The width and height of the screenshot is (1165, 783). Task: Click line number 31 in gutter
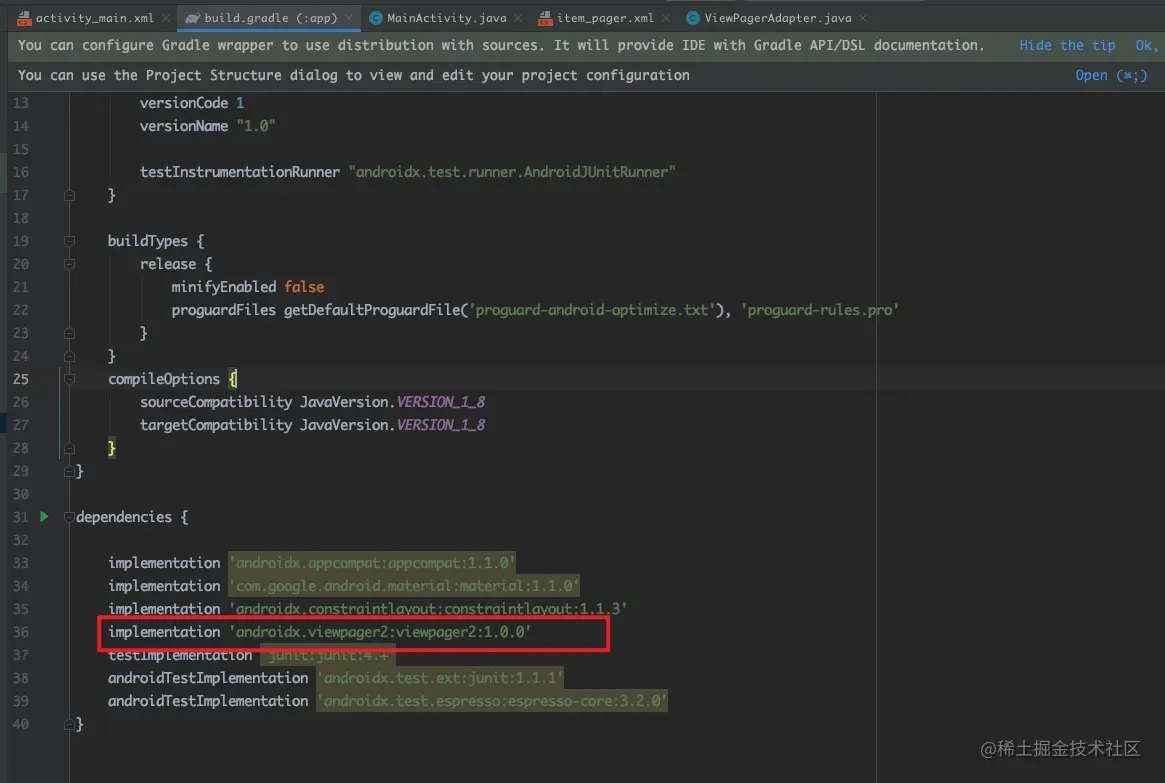(x=21, y=517)
